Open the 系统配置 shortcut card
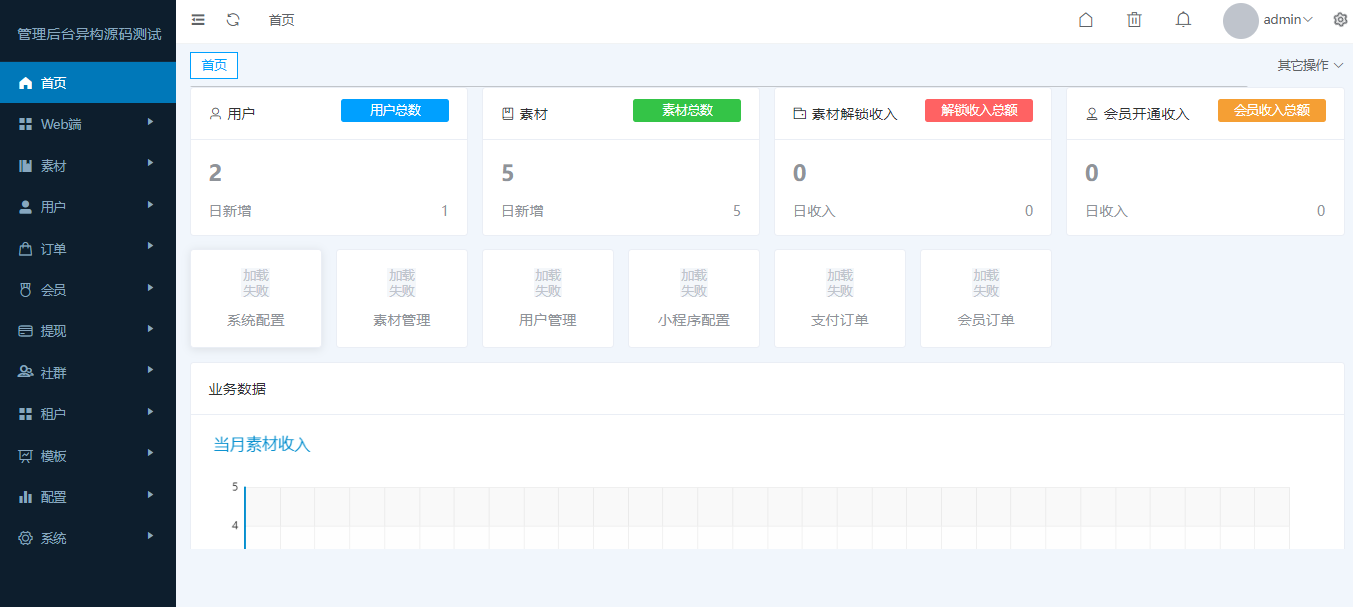 click(x=256, y=298)
